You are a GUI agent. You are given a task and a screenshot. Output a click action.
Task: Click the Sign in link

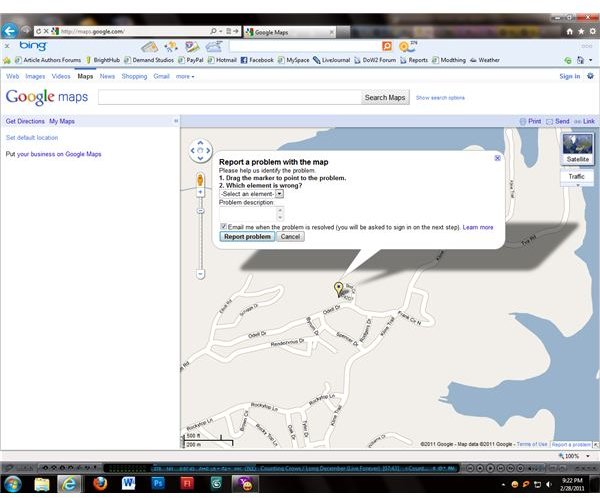click(569, 76)
